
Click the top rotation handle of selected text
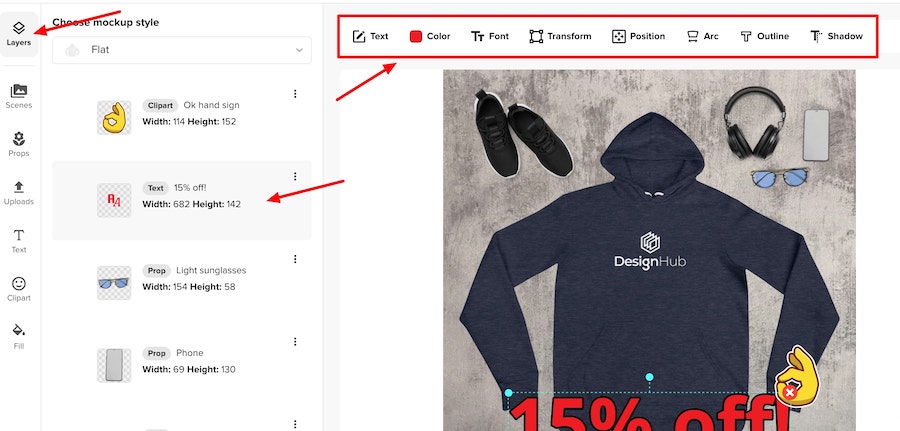click(x=649, y=377)
